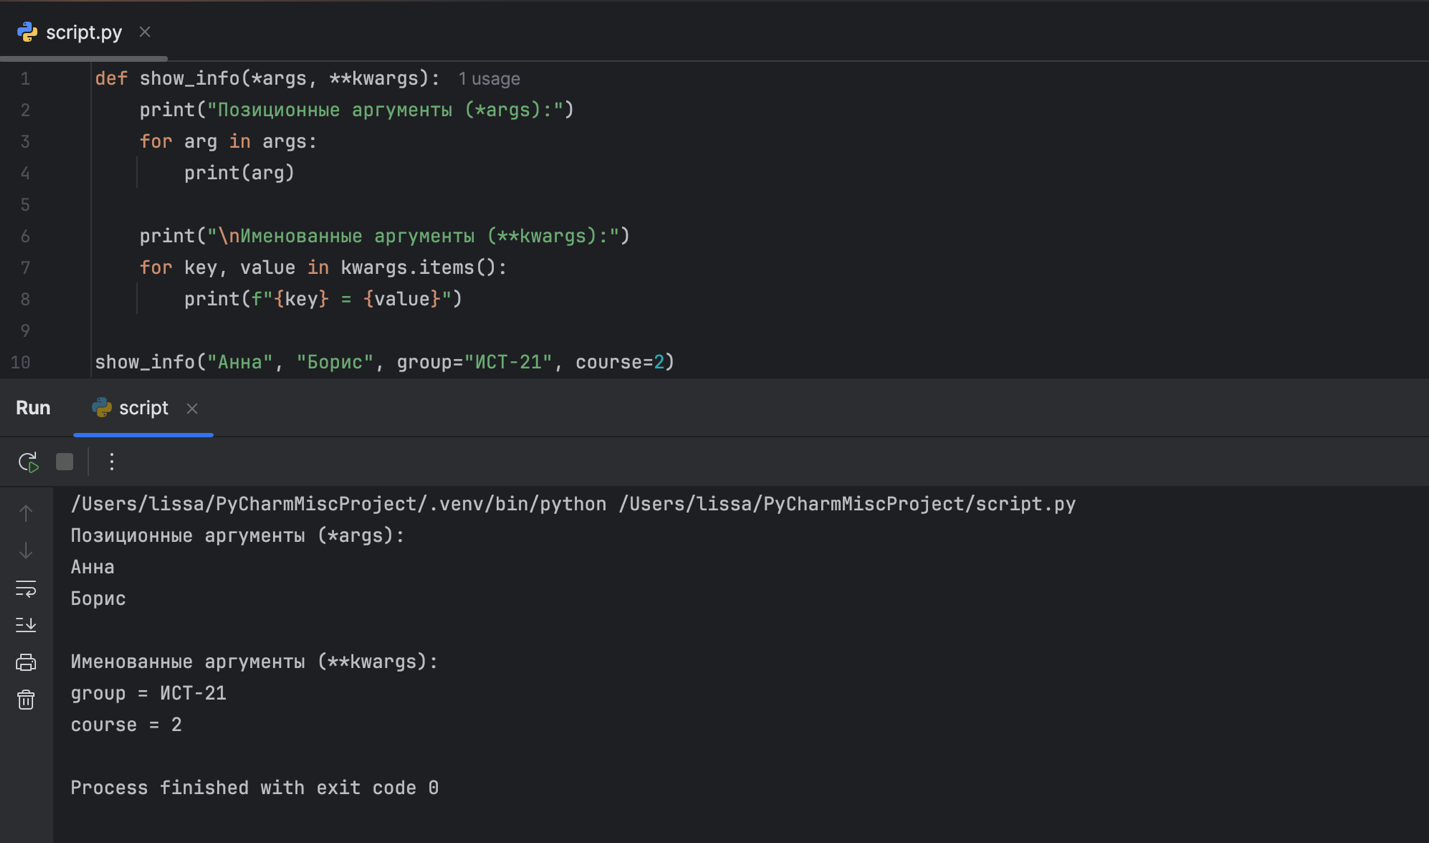
Task: Toggle scroll to end of output
Action: [26, 625]
